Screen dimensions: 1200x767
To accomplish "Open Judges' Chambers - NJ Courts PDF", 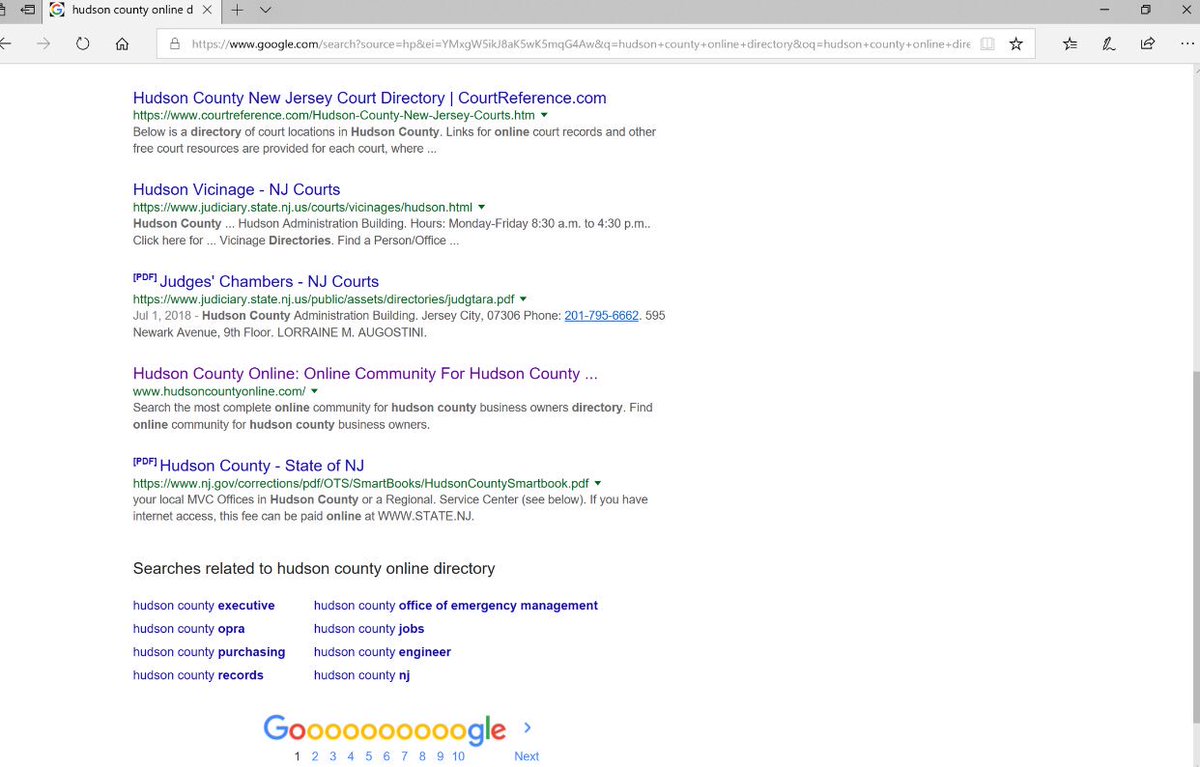I will tap(269, 282).
